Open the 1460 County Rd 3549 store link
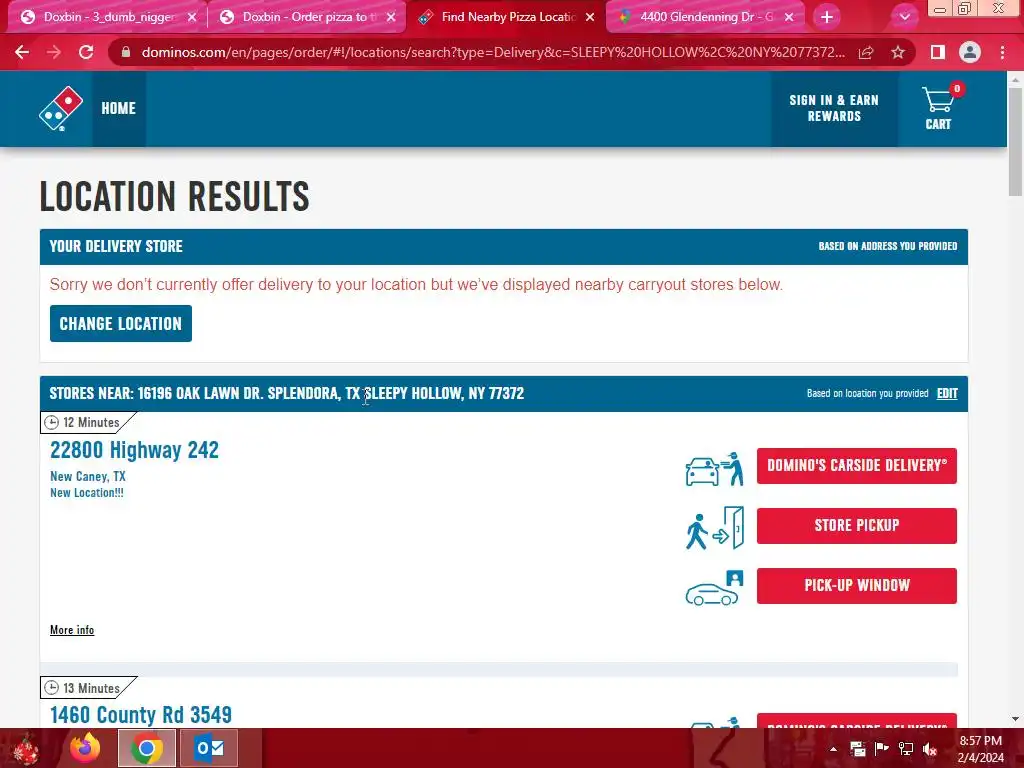The width and height of the screenshot is (1024, 768). pos(141,714)
